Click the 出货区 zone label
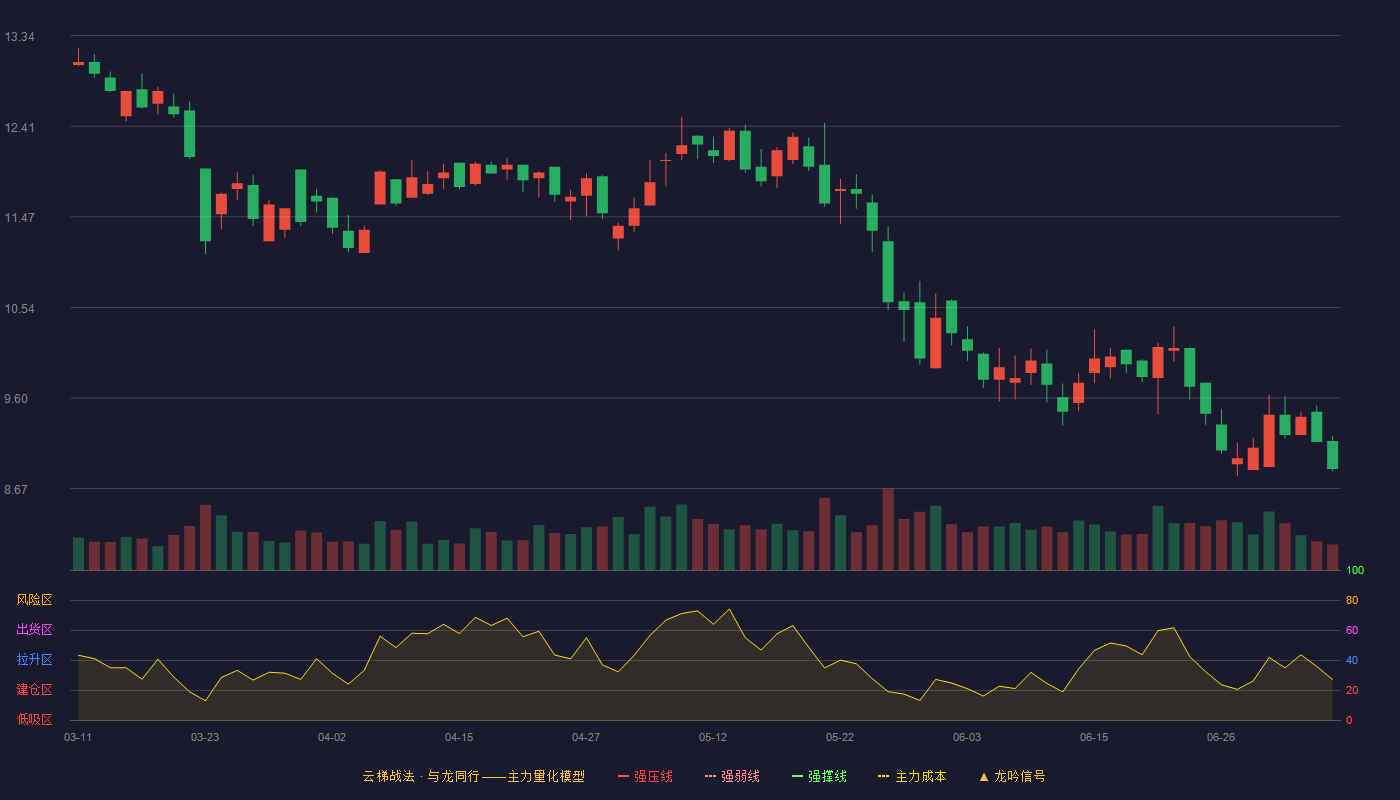Image resolution: width=1400 pixels, height=800 pixels. (34, 630)
